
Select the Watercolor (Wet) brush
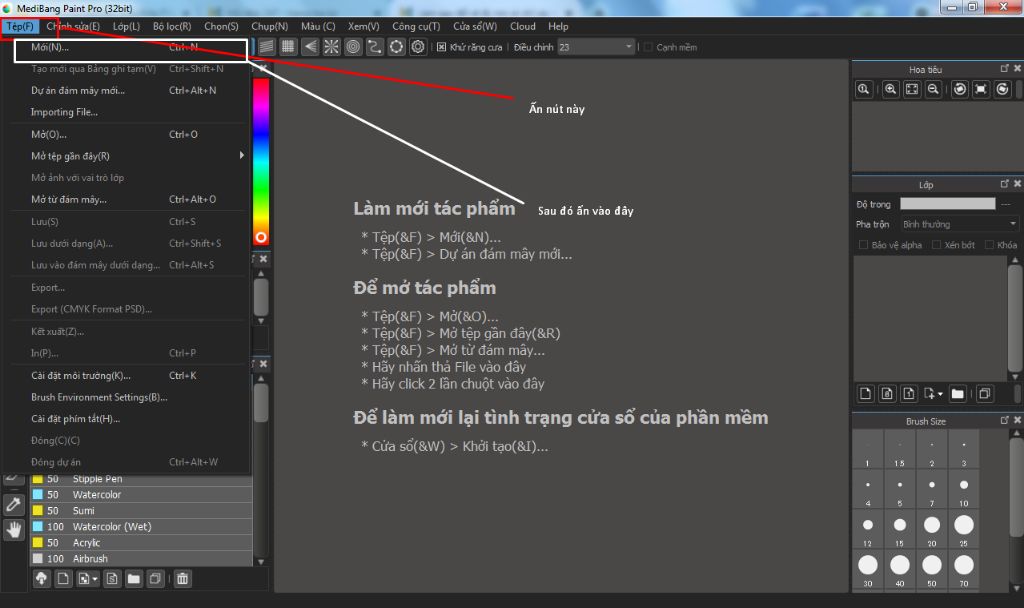pos(141,526)
